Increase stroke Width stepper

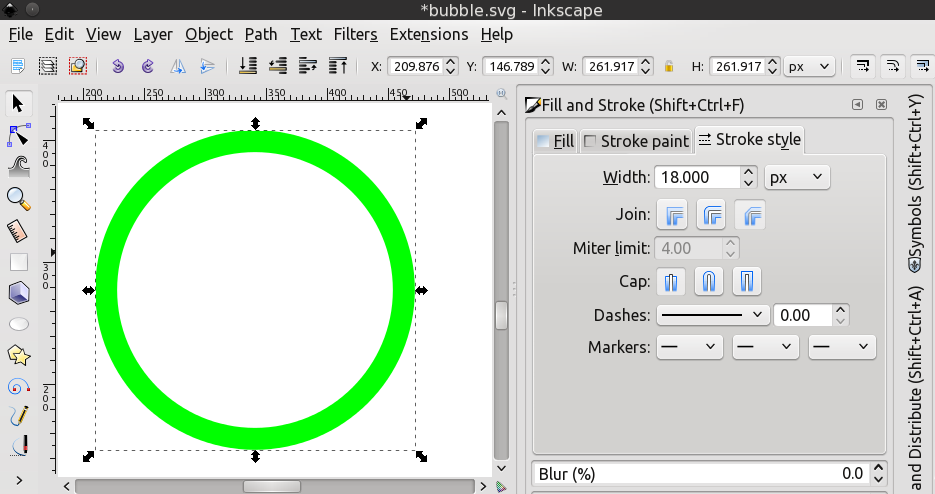pyautogui.click(x=748, y=172)
